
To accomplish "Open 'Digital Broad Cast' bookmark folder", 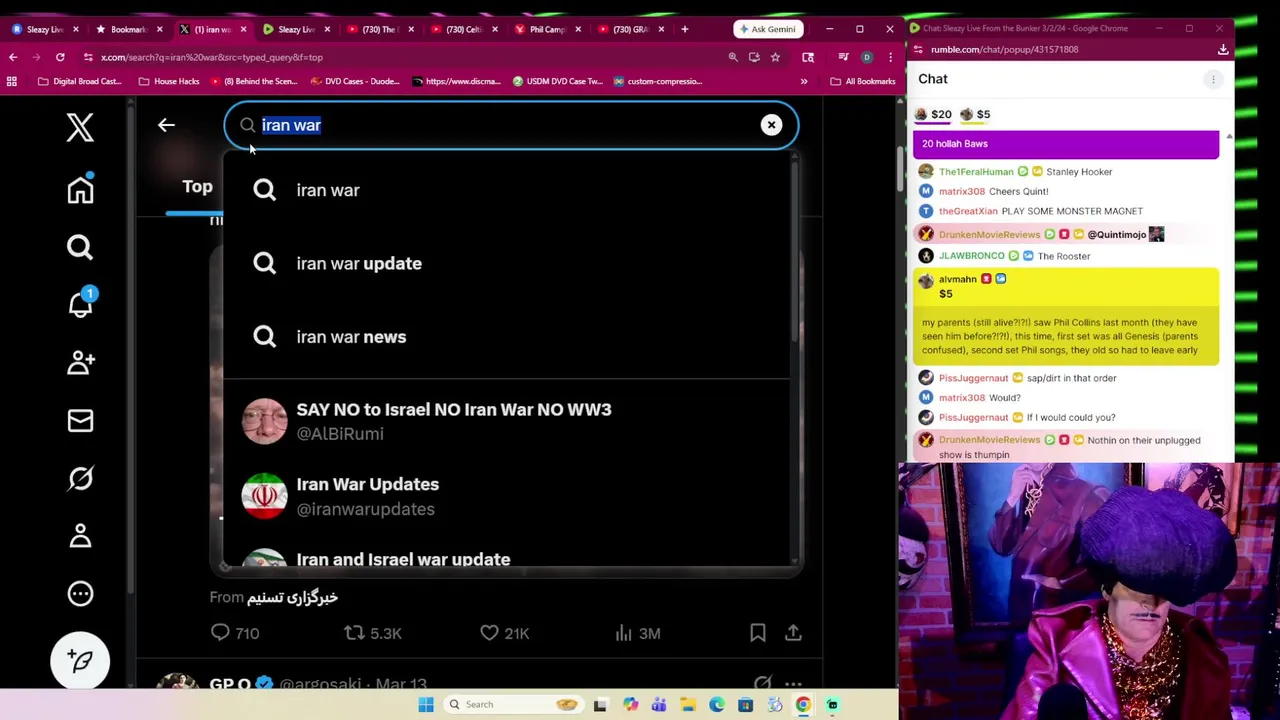I will point(79,81).
